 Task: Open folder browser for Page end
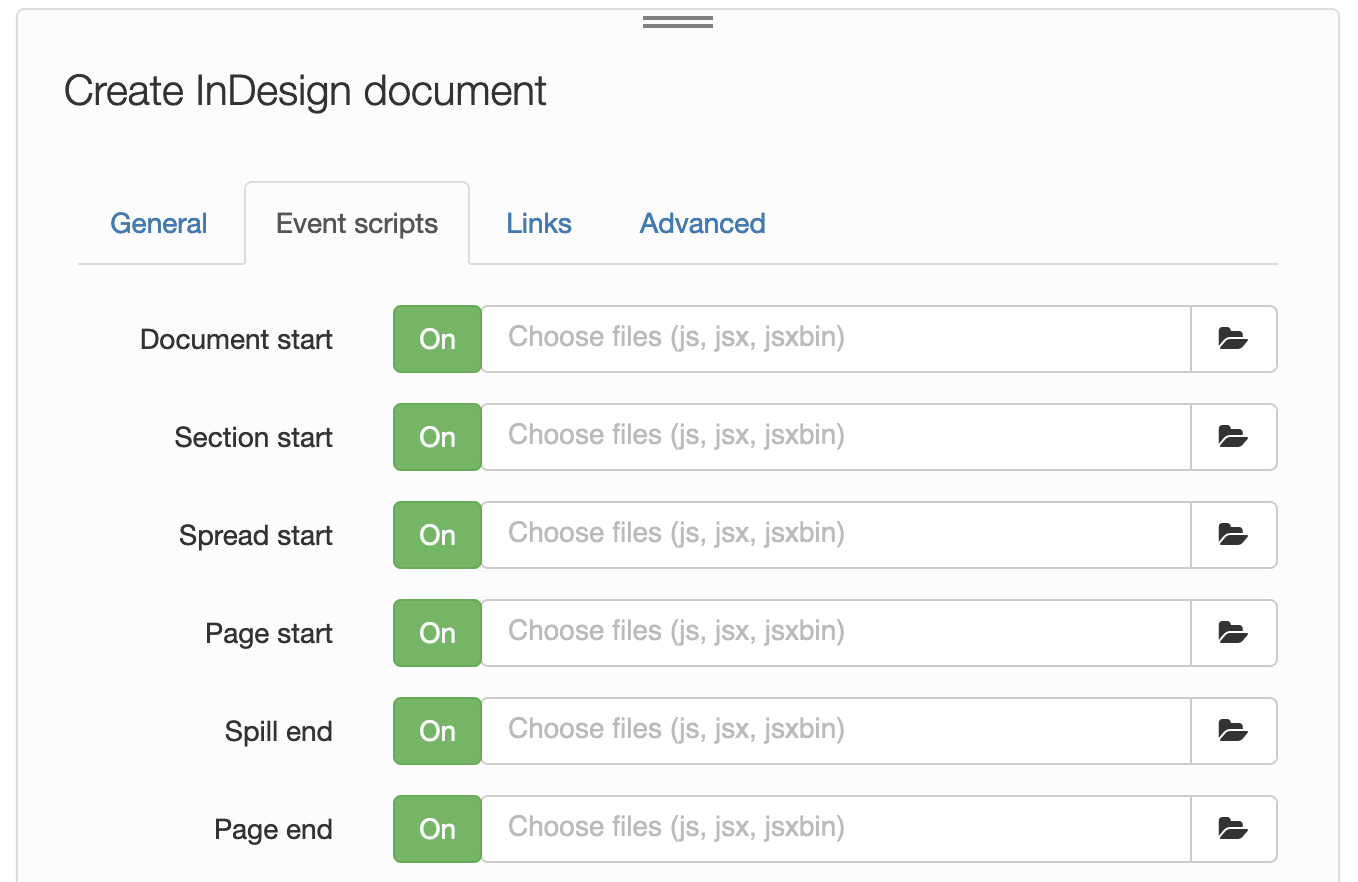1234,829
